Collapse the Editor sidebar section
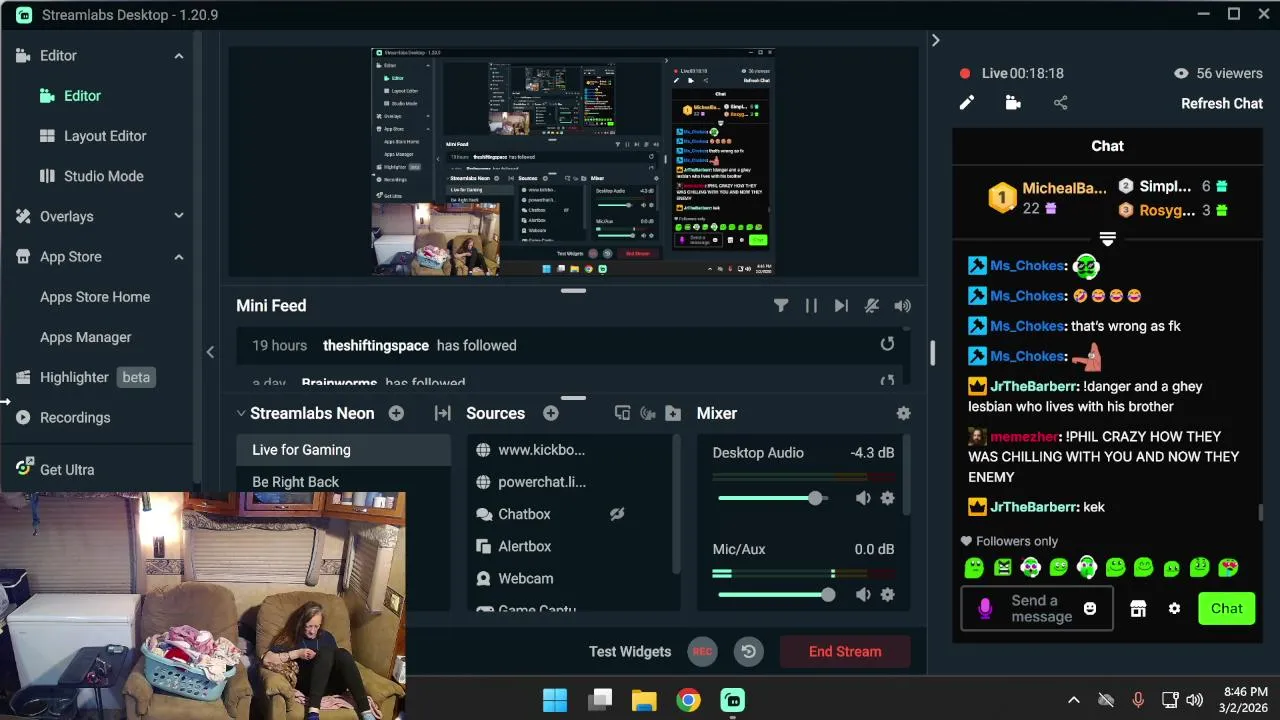 (x=179, y=56)
